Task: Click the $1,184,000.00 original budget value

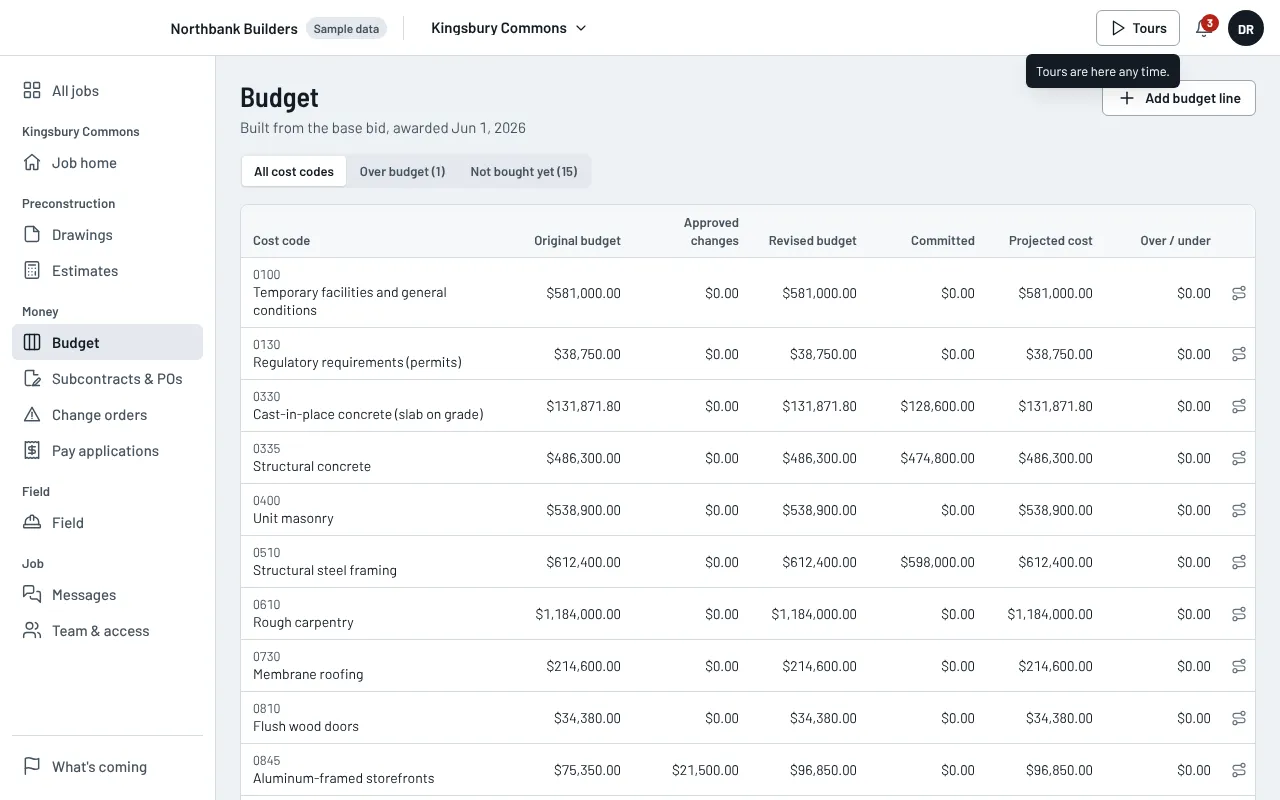Action: click(x=578, y=614)
